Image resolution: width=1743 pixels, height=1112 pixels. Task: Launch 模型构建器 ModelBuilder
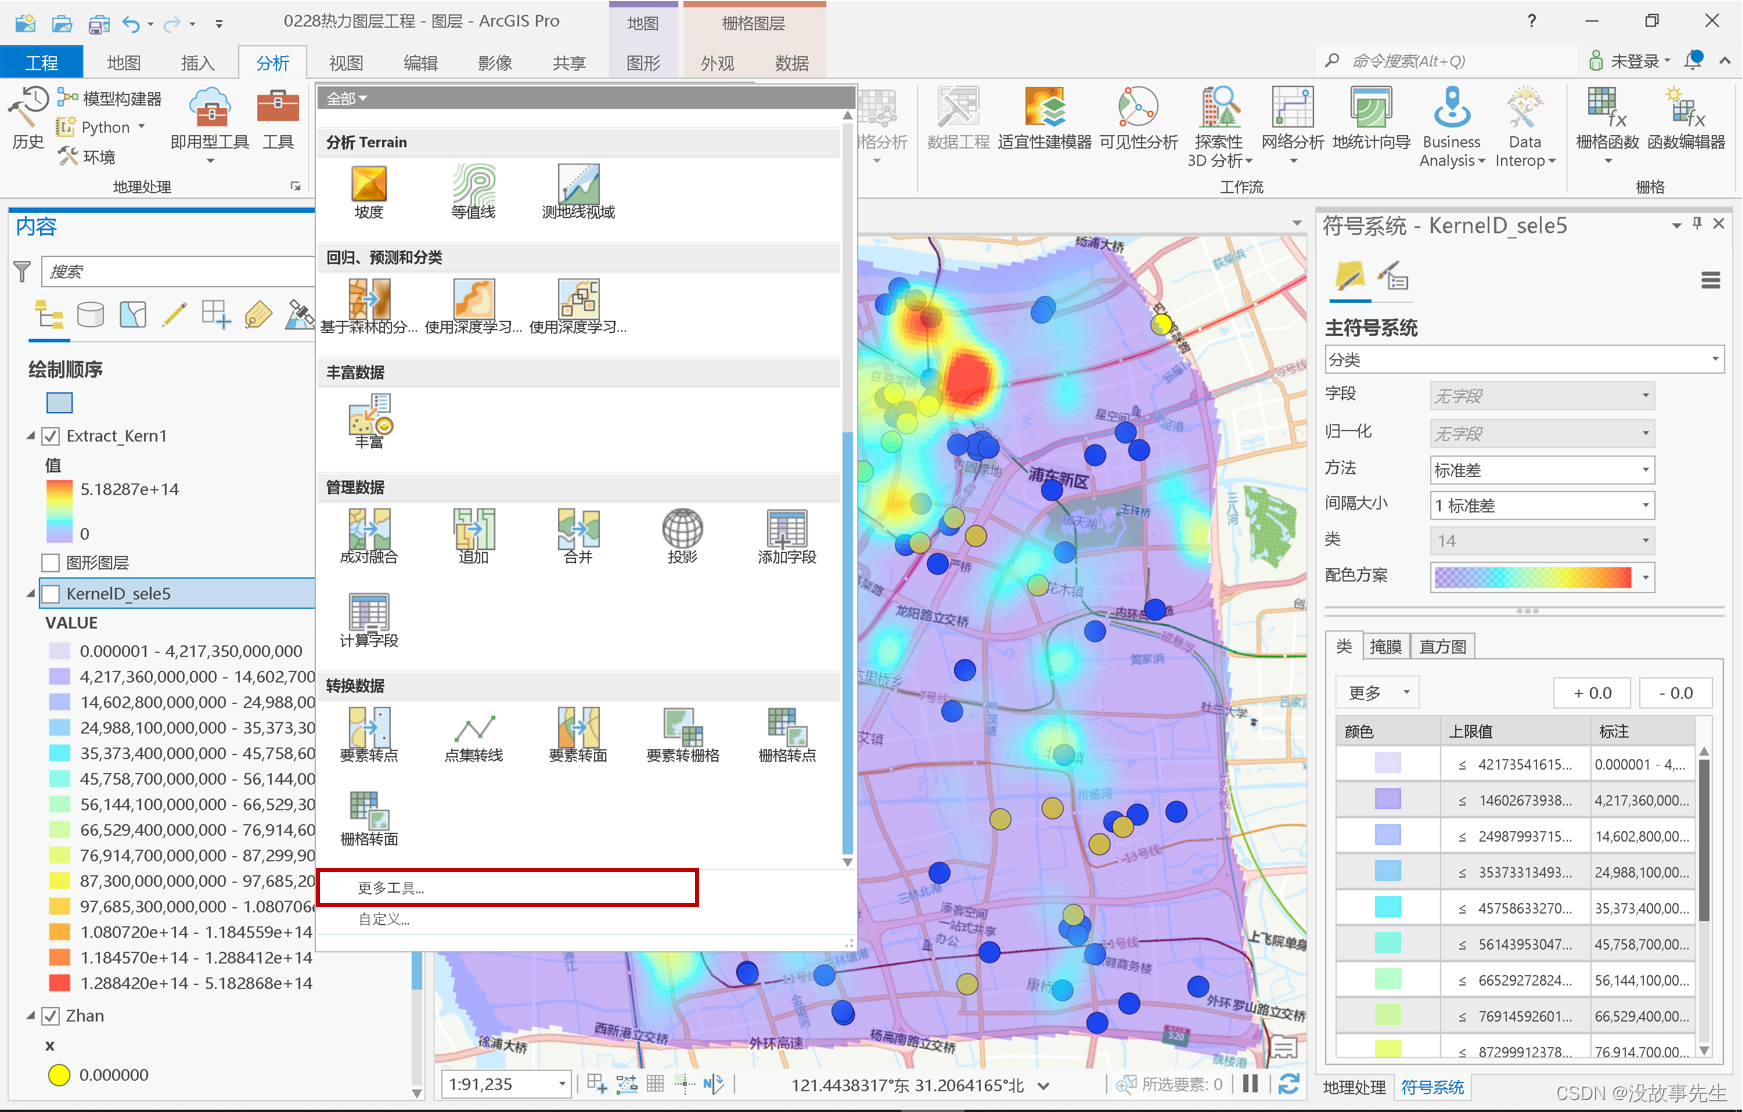click(x=110, y=98)
